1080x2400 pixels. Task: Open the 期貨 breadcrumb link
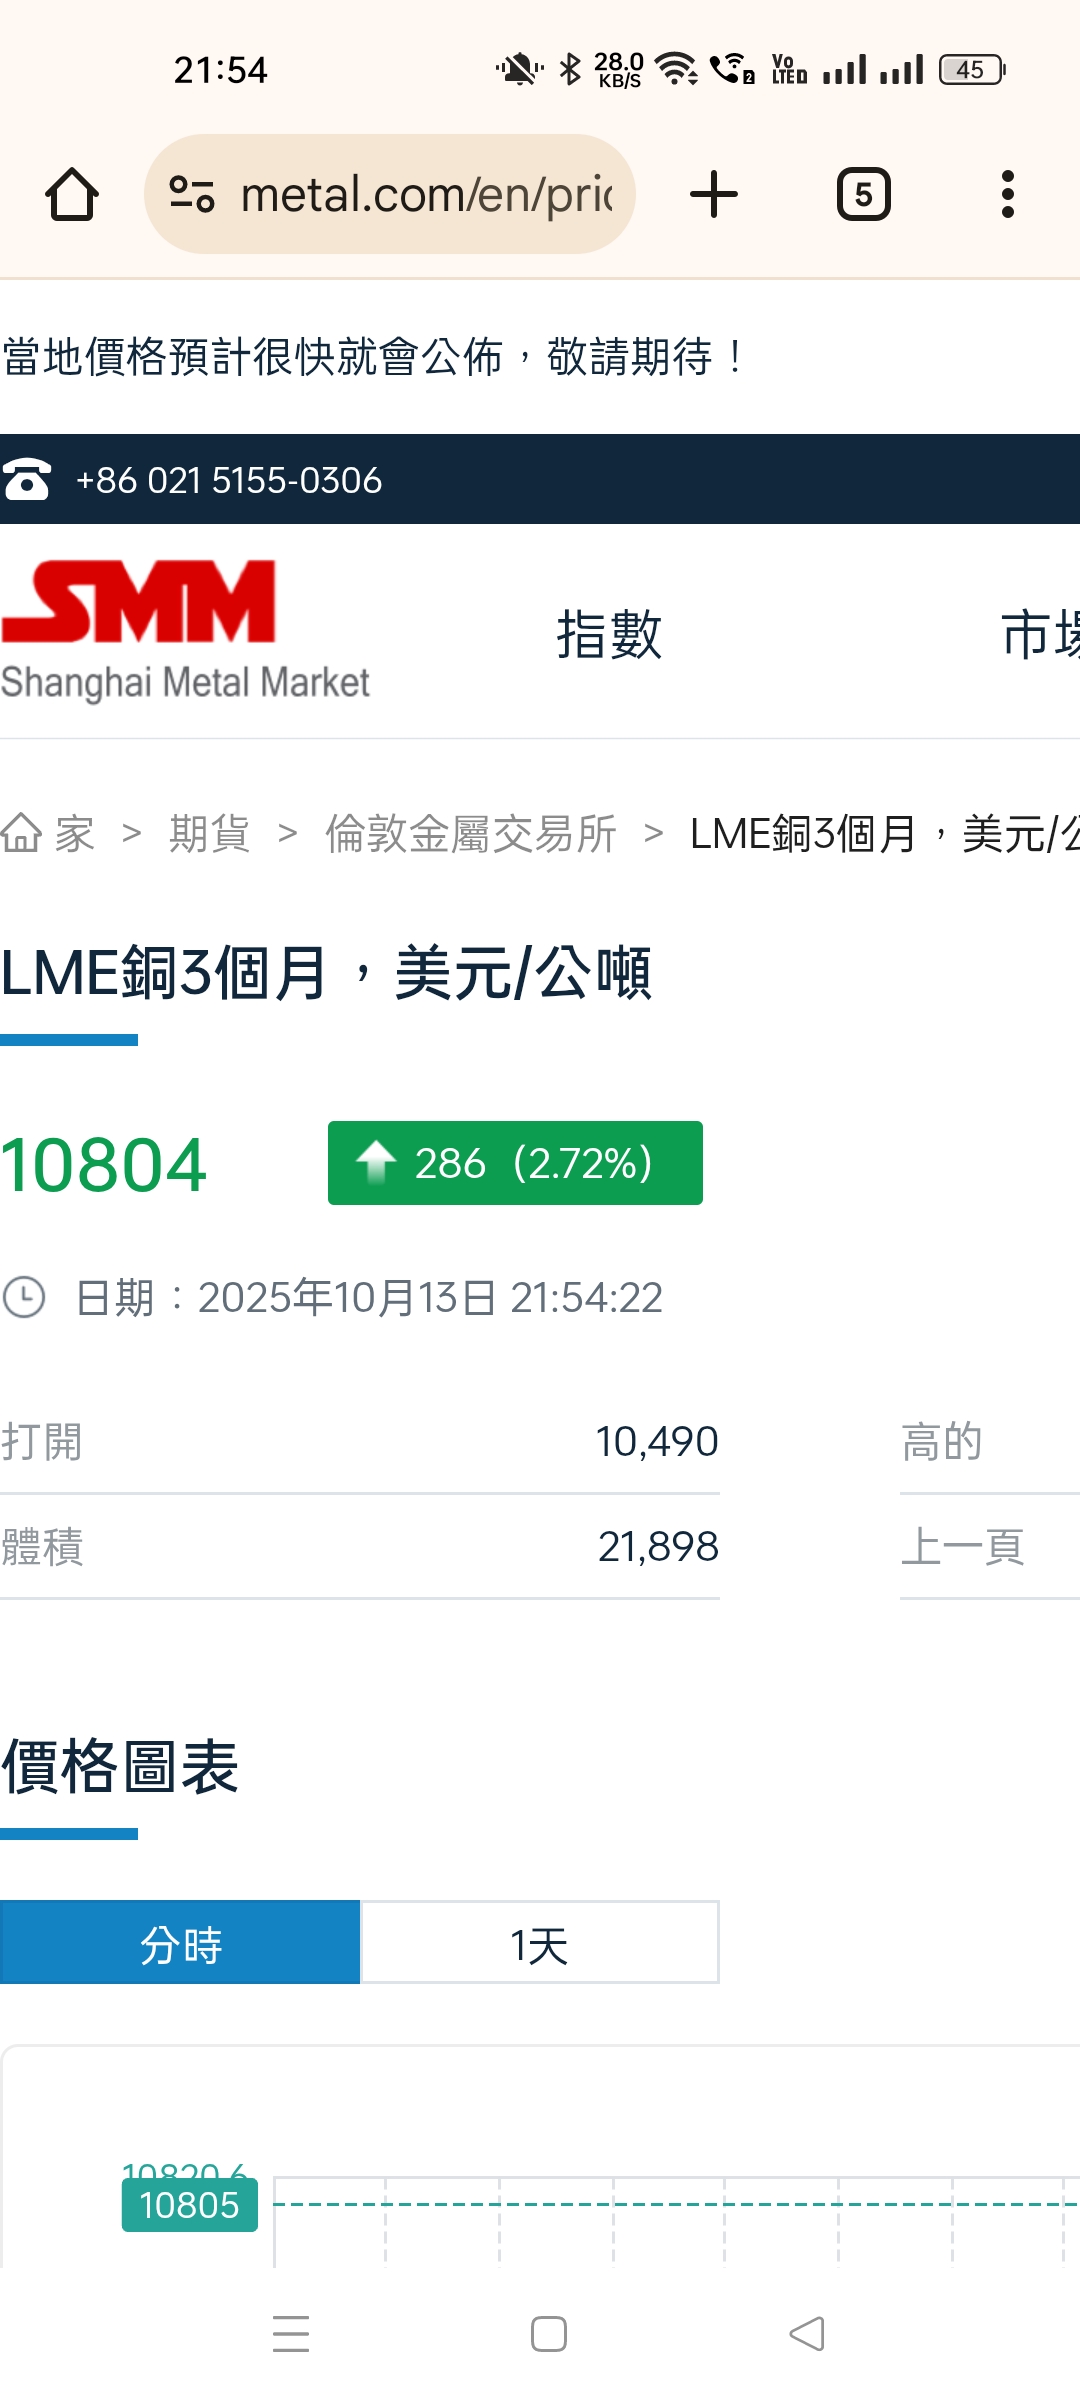point(209,833)
